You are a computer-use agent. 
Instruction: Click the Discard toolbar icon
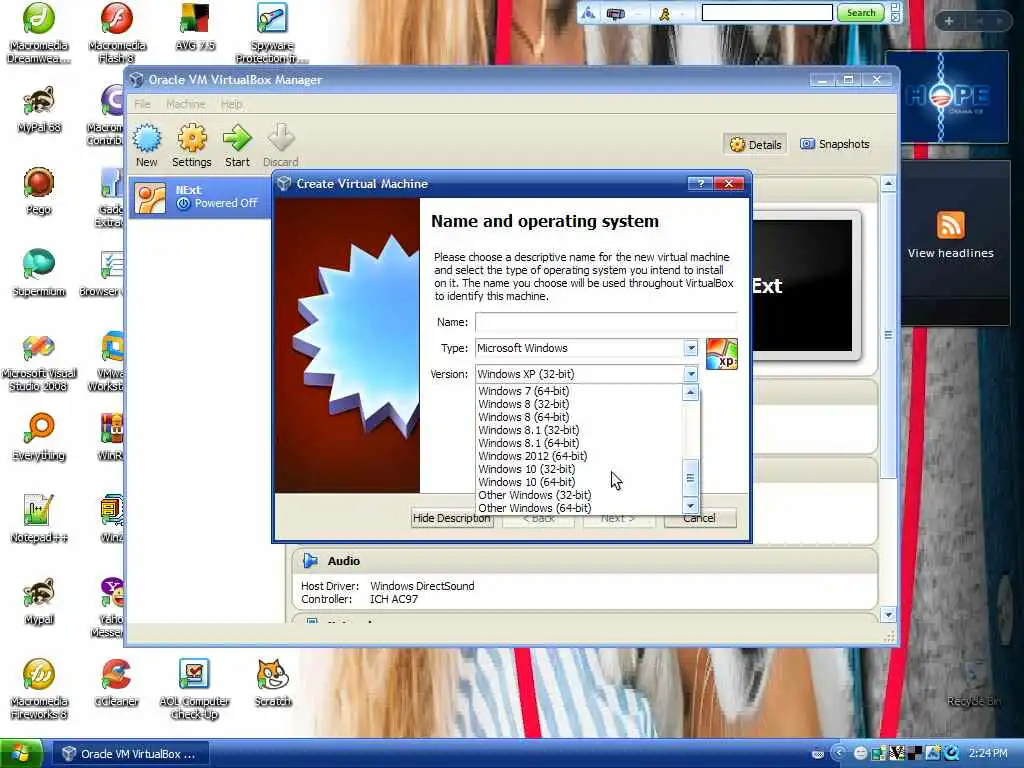point(281,145)
